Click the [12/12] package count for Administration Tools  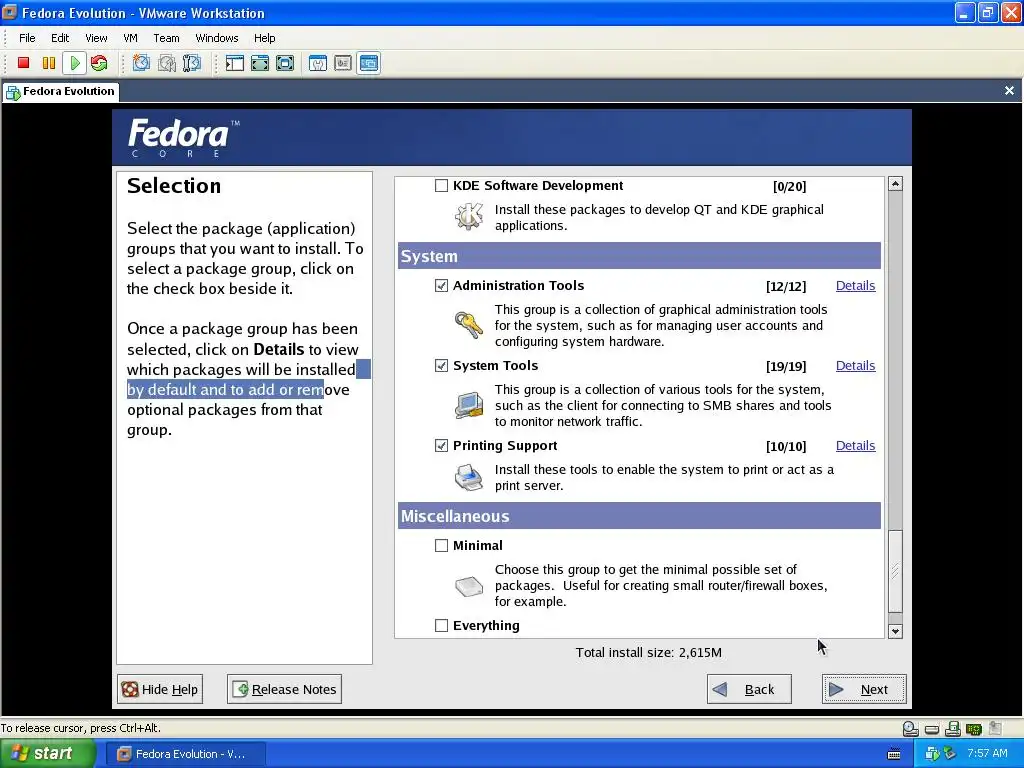click(786, 286)
